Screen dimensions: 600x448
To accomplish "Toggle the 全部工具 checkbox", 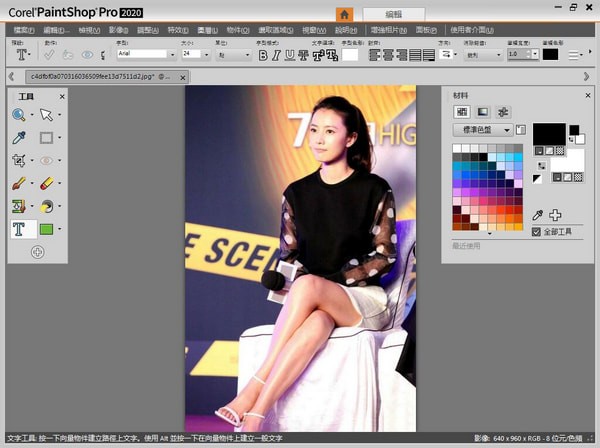I will 536,232.
